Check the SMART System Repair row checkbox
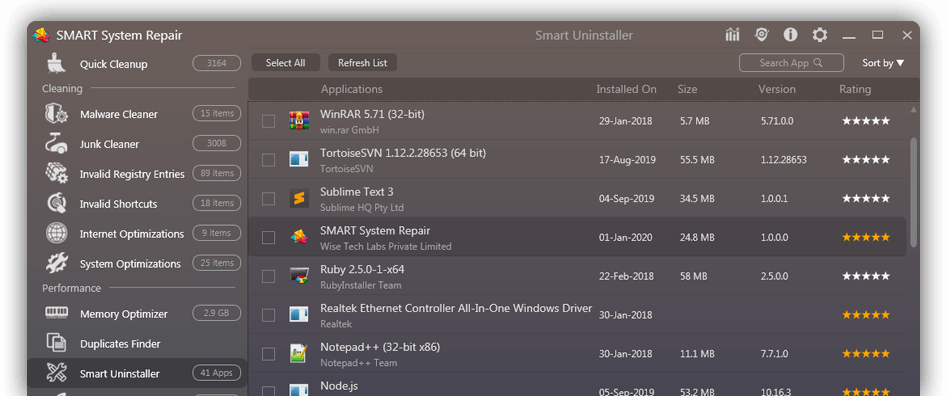Screen dimensions: 947x396 [x=268, y=238]
